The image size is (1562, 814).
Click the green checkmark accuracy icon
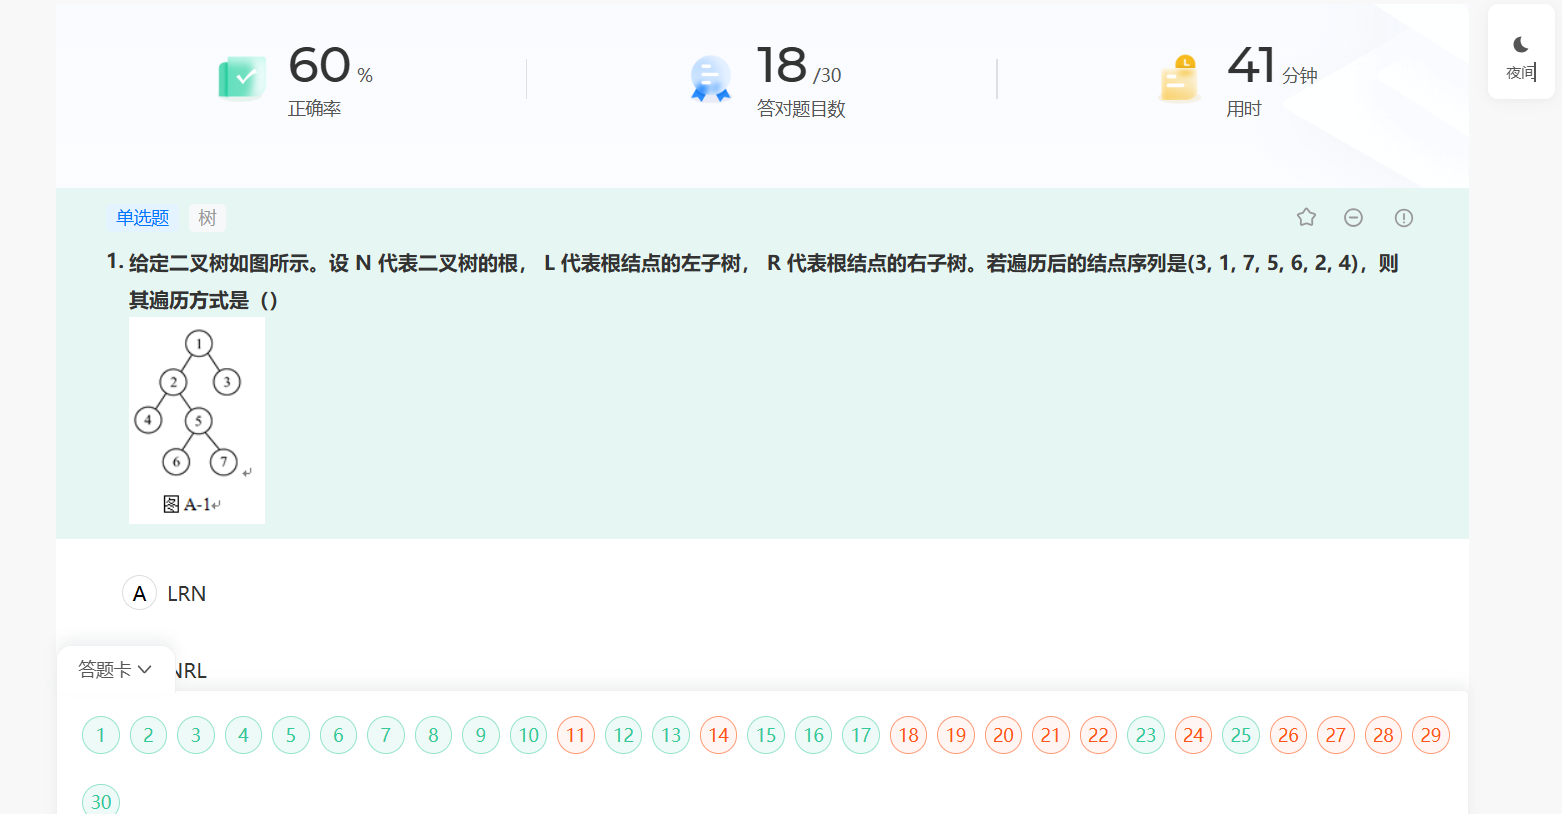coord(242,78)
